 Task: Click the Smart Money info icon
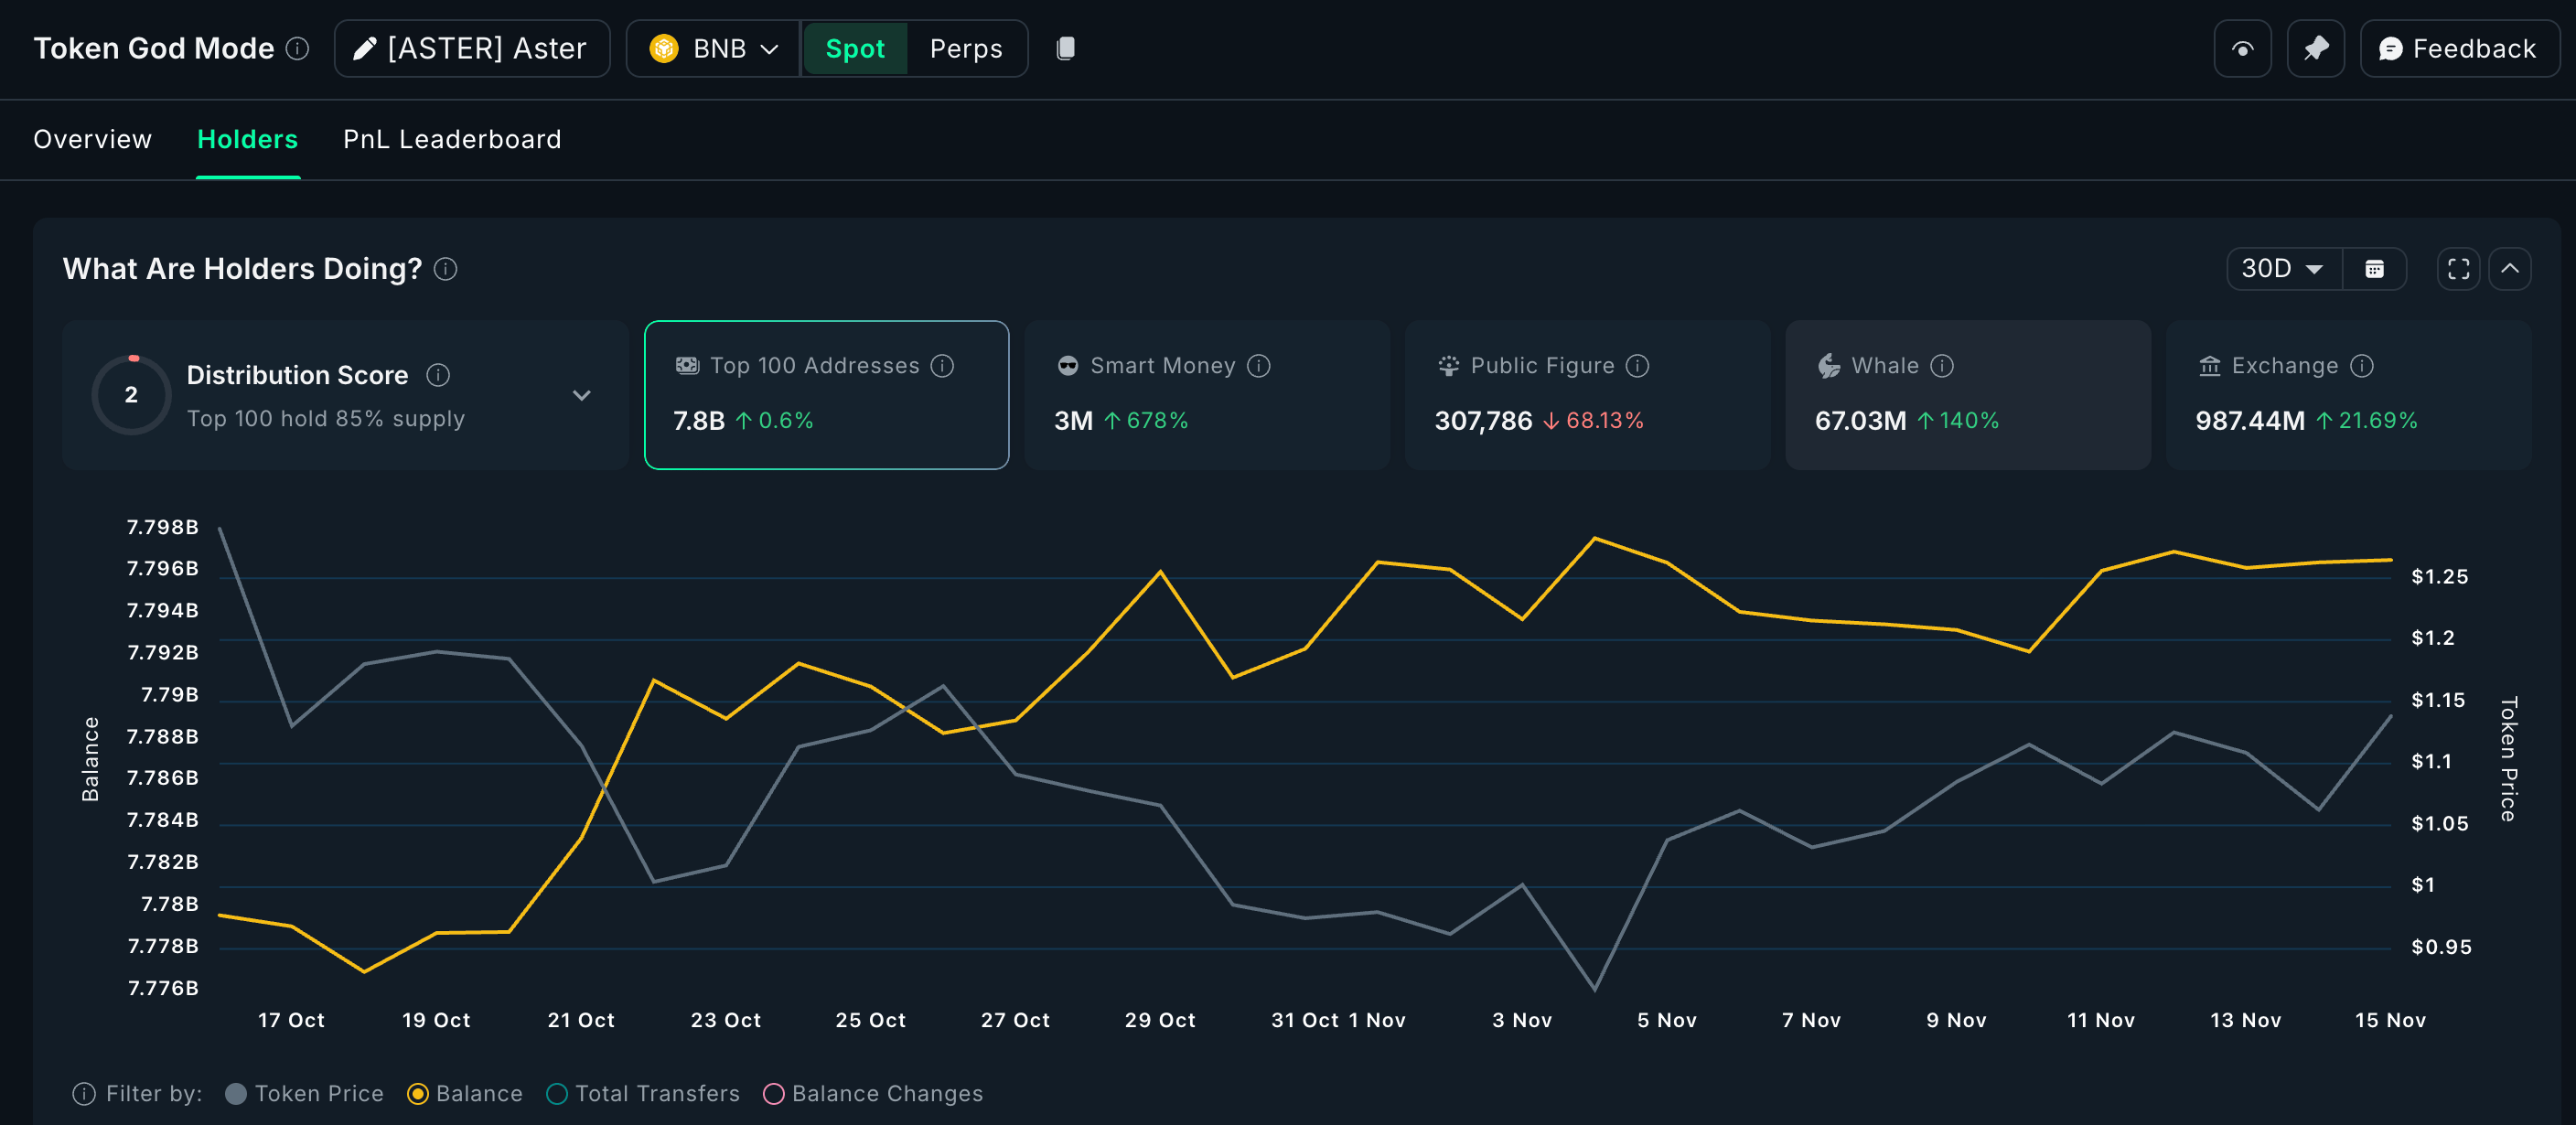click(1259, 366)
